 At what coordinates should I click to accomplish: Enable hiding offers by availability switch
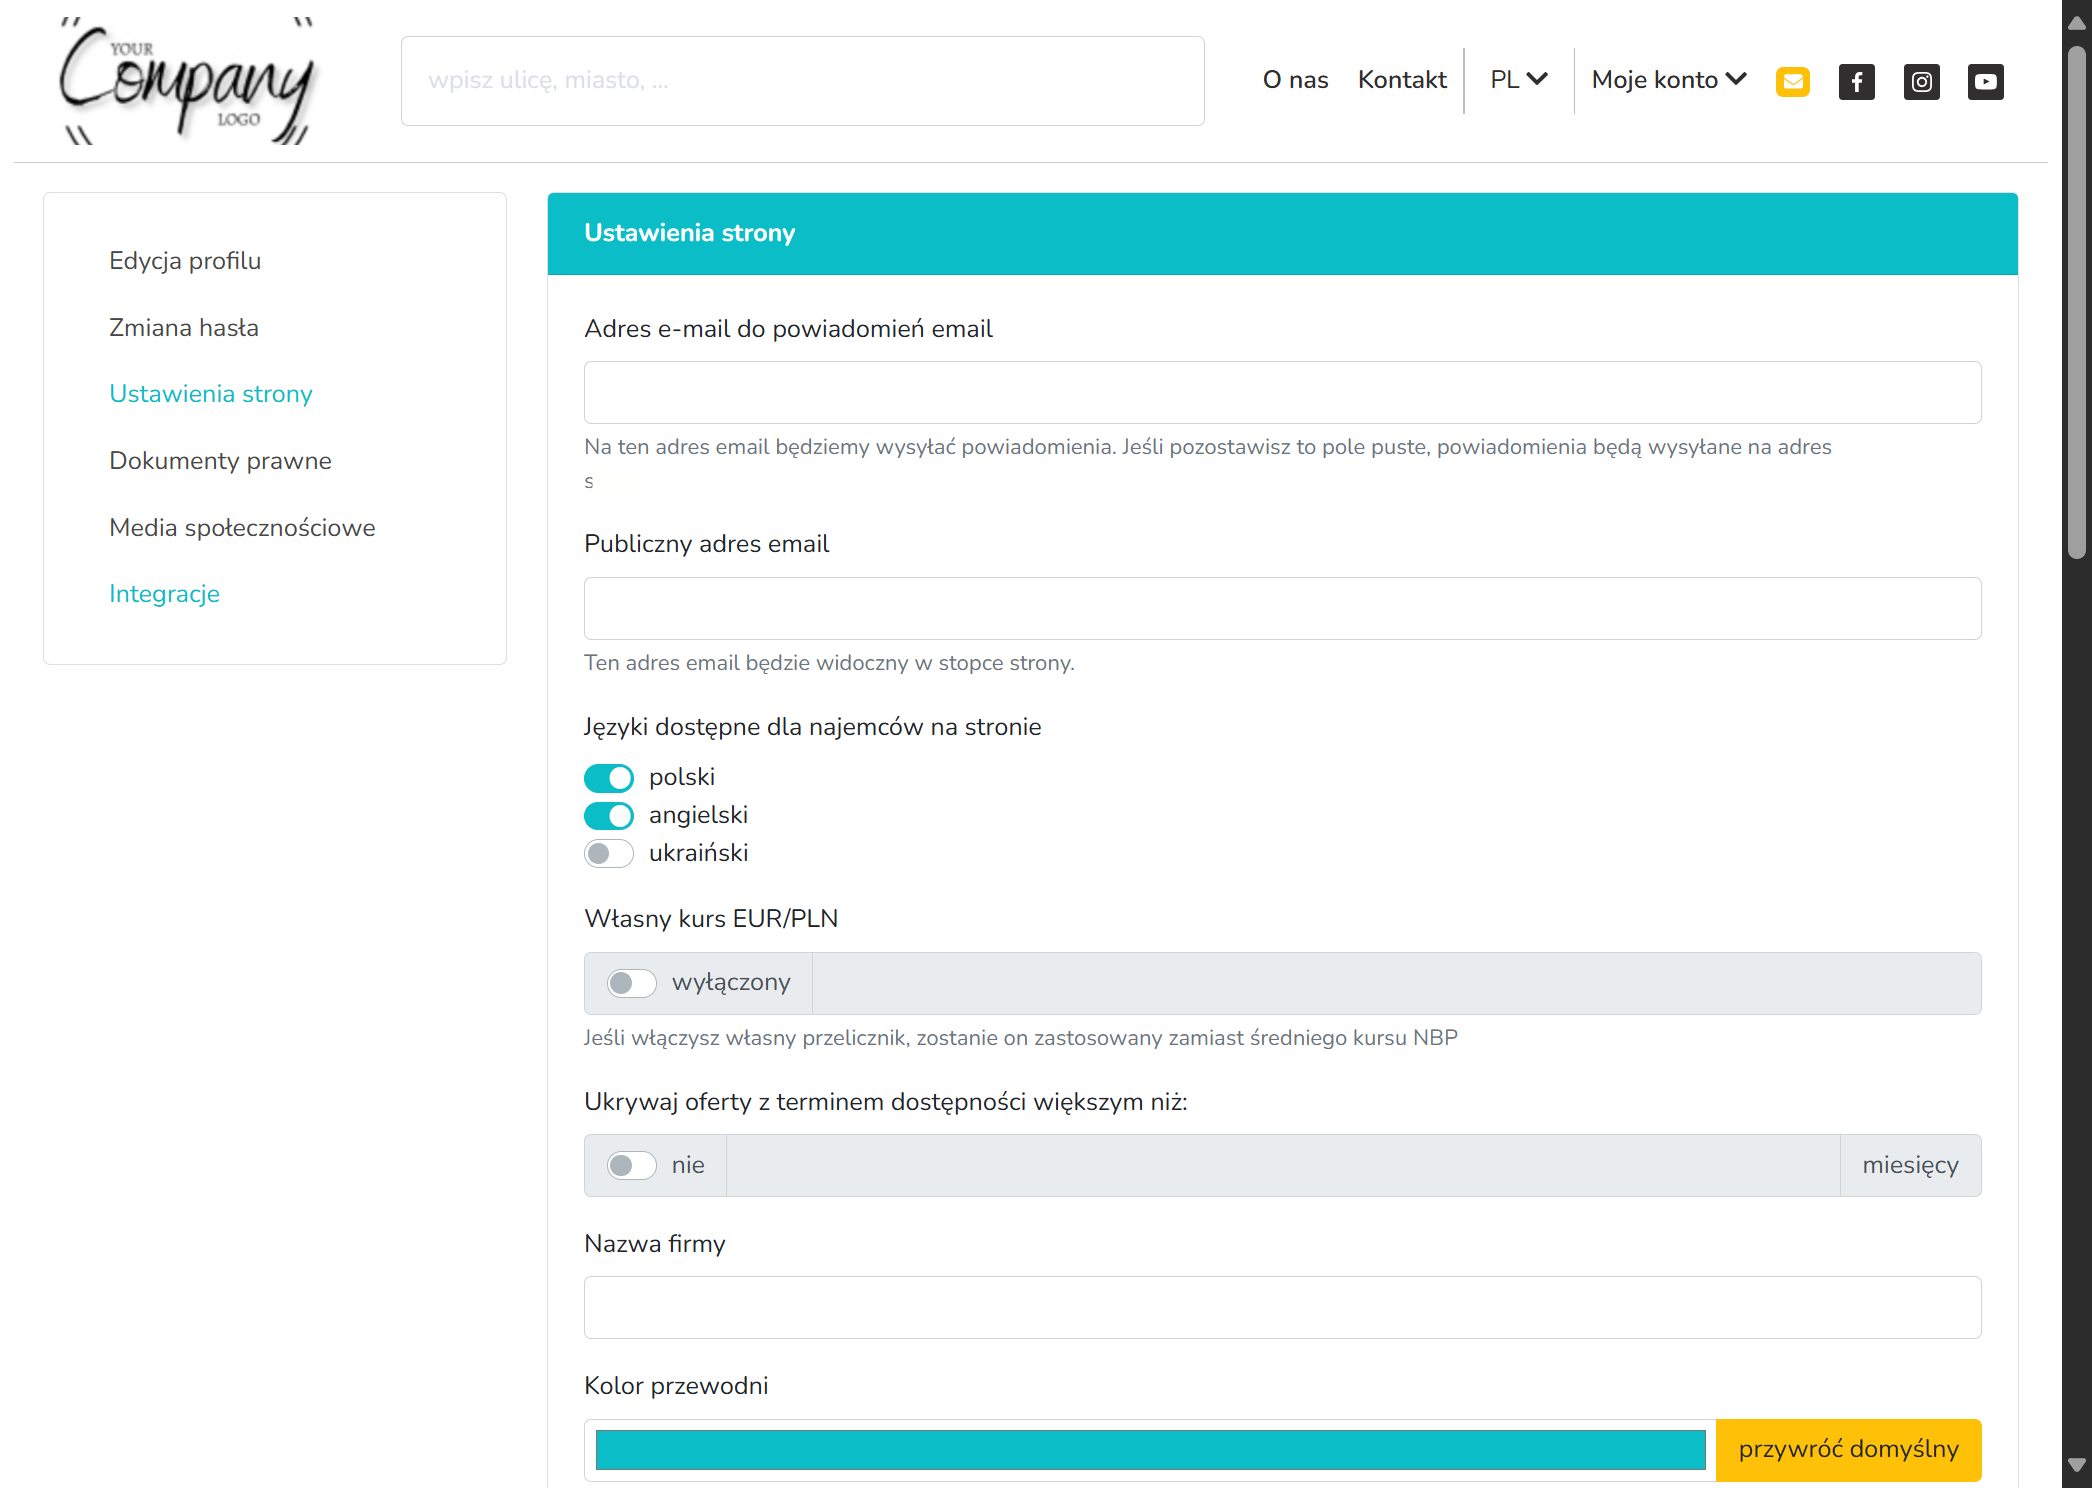632,1165
